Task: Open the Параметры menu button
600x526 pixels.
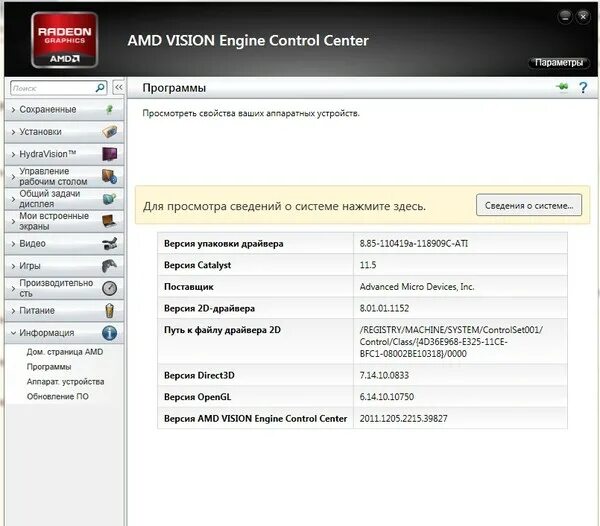Action: coord(559,62)
